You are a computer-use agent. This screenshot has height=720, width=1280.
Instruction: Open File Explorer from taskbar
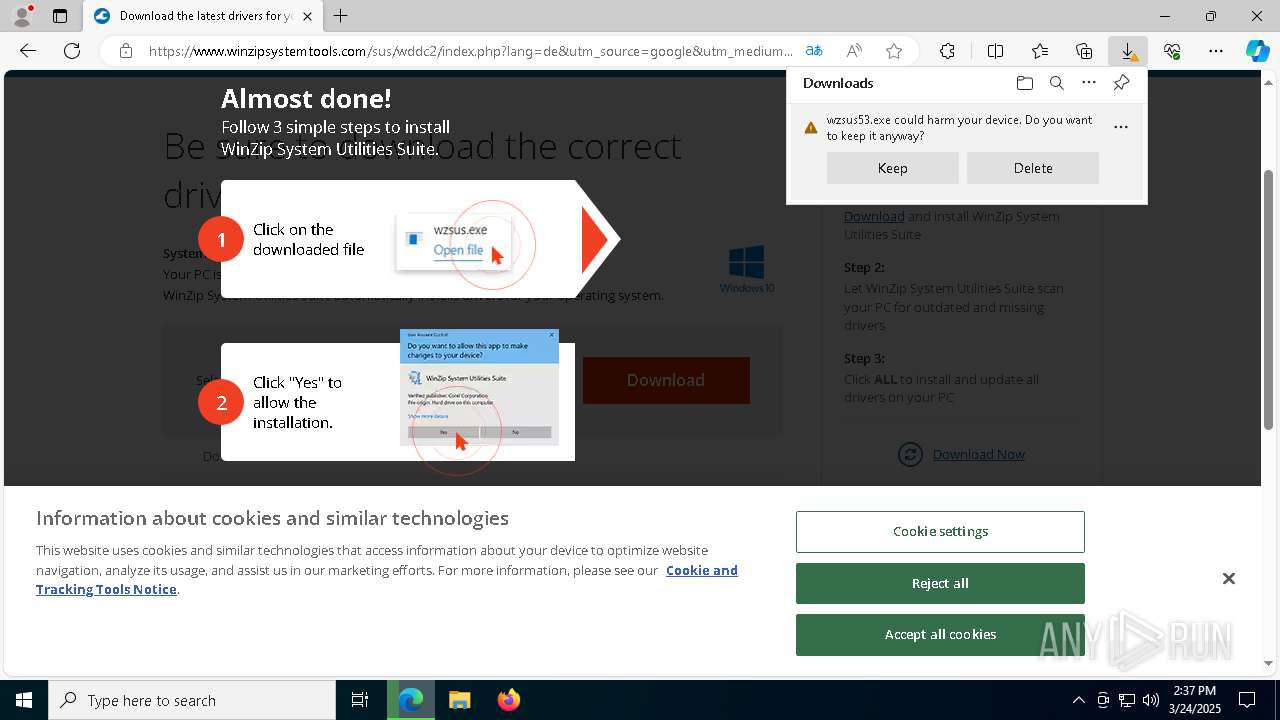[460, 700]
